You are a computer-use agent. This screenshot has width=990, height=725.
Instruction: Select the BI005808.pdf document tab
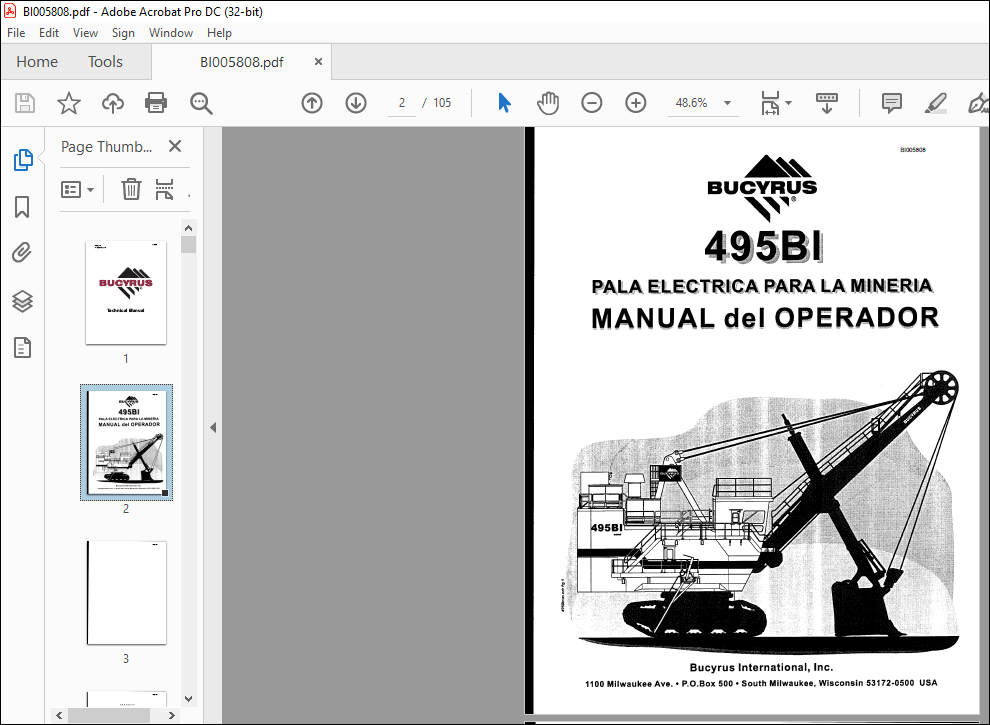pos(242,62)
